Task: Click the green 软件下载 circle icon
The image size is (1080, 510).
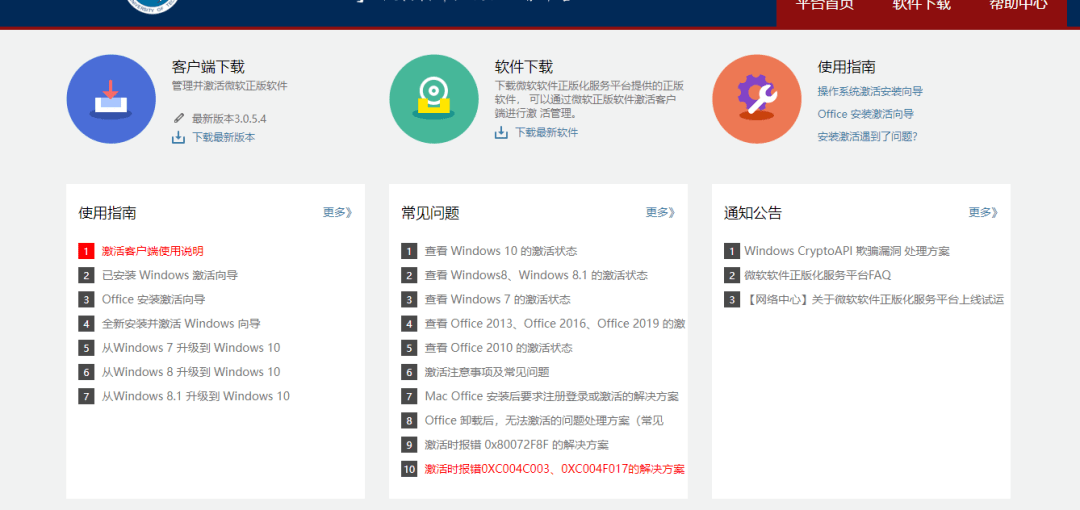Action: point(434,99)
